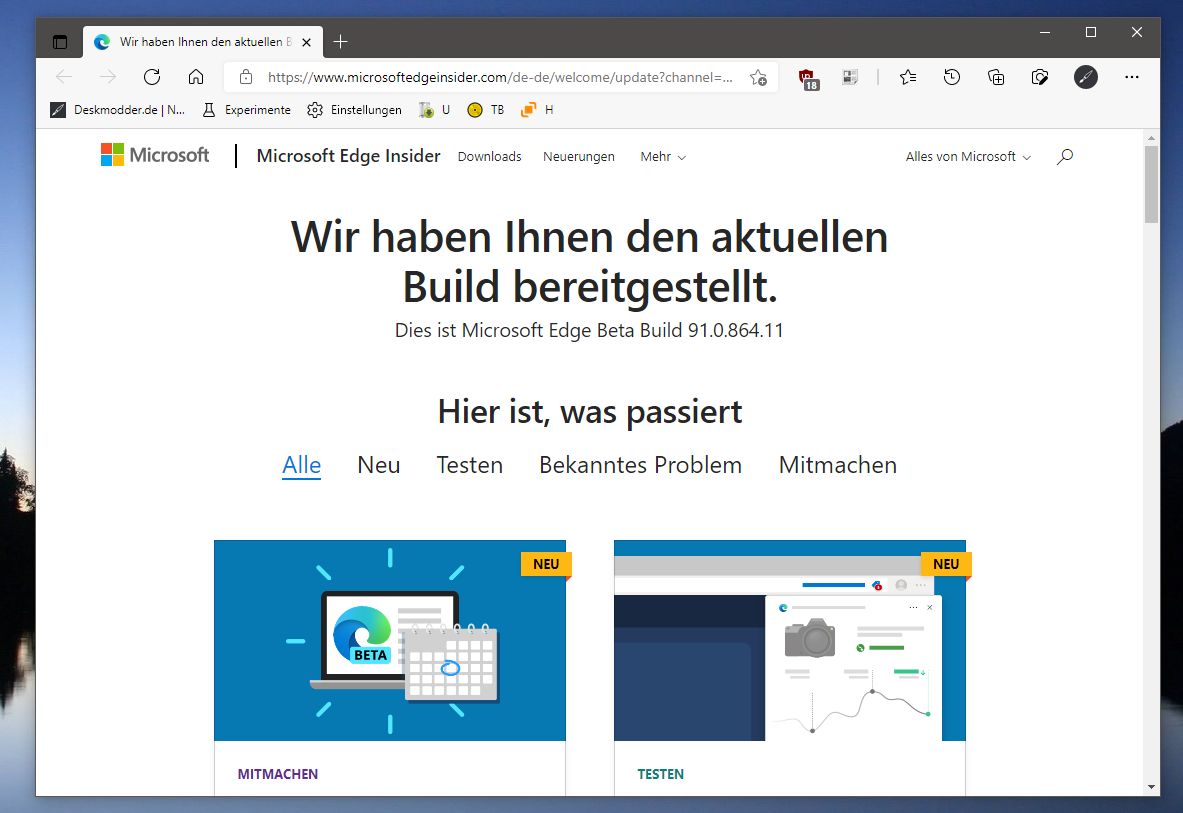Select the Mitmachen filter tab
1183x813 pixels.
(x=837, y=465)
